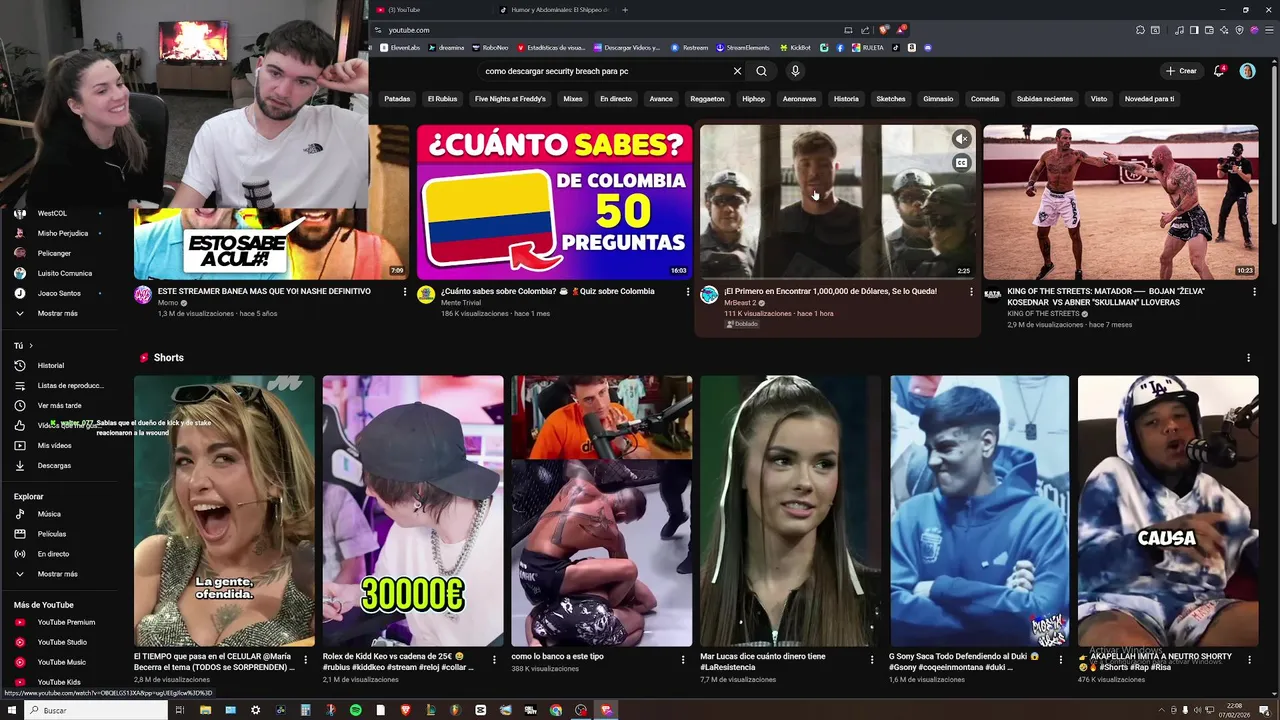Click the Crear button
Viewport: 1280px width, 720px height.
click(1181, 71)
